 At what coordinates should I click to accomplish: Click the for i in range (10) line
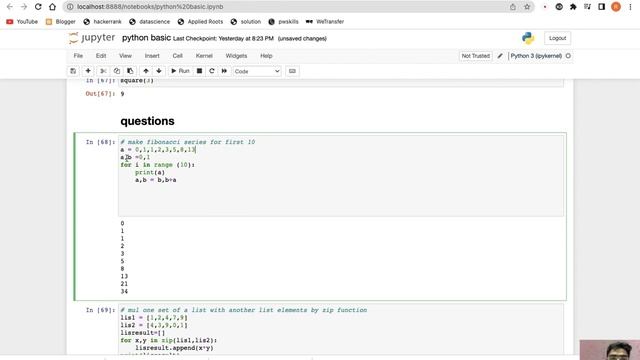158,165
